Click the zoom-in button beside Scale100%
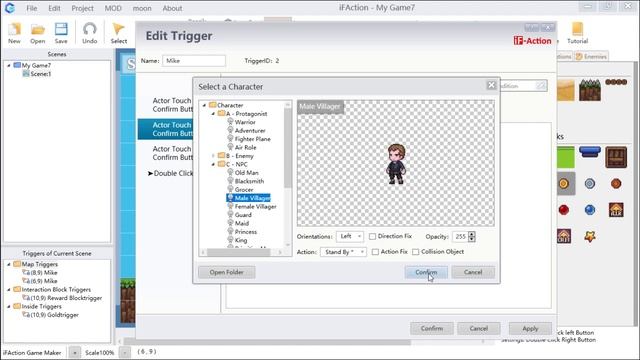 coord(74,352)
